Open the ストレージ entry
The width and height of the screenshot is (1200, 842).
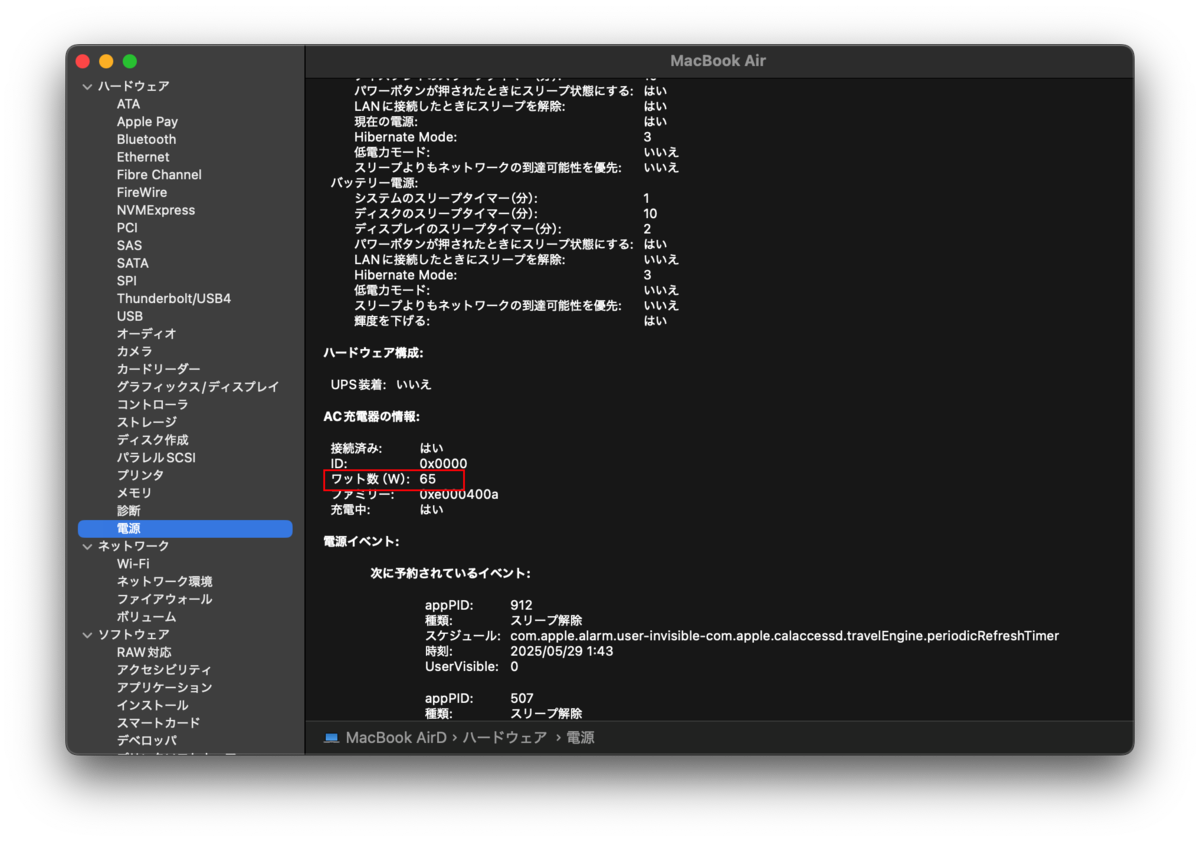coord(146,422)
